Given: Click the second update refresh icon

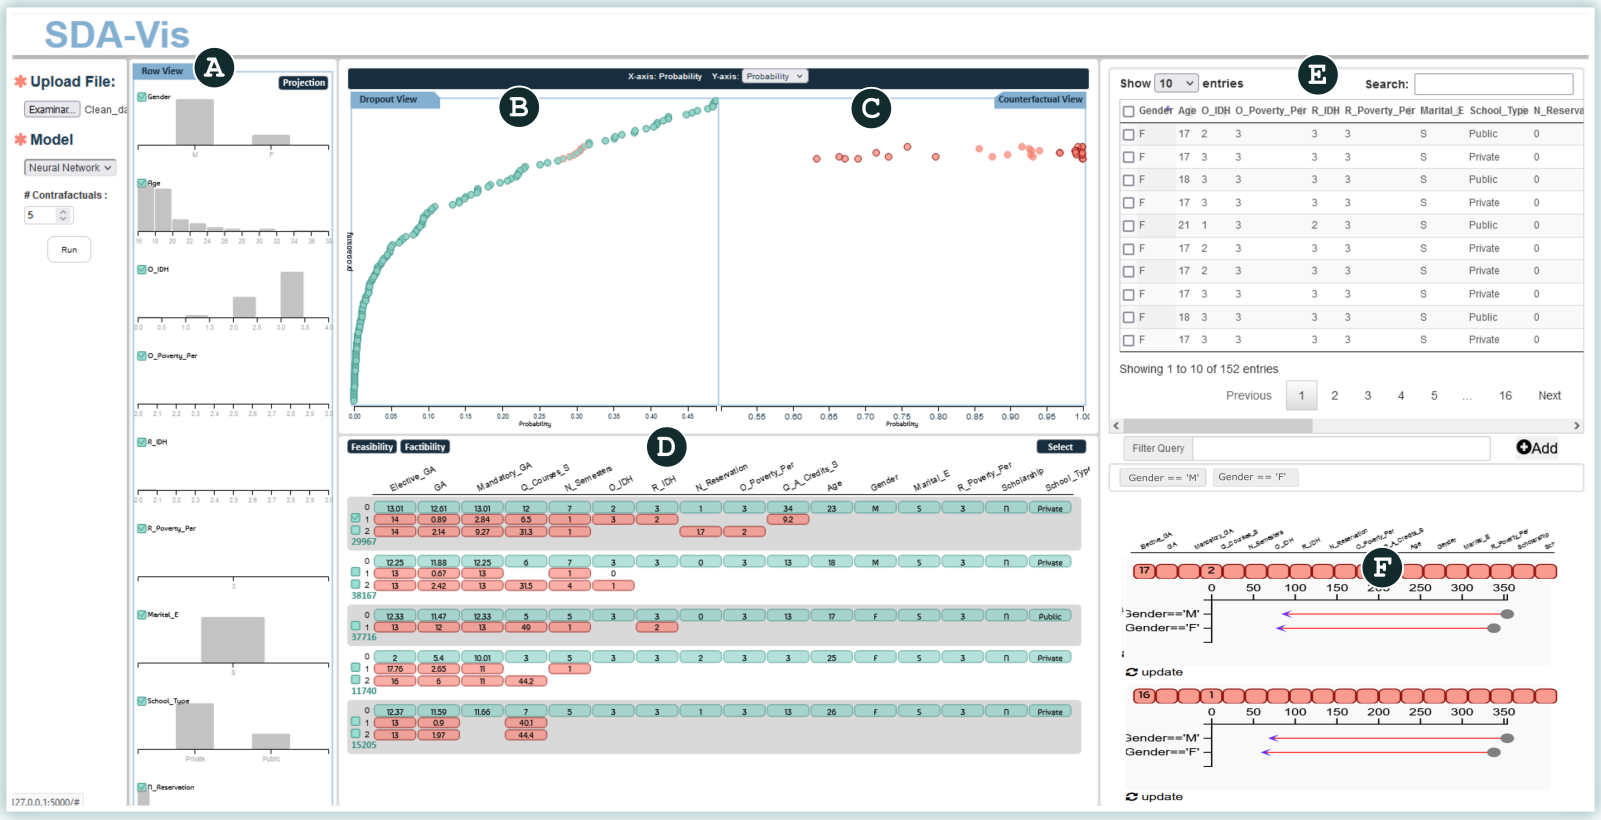Looking at the screenshot, I should (1131, 797).
